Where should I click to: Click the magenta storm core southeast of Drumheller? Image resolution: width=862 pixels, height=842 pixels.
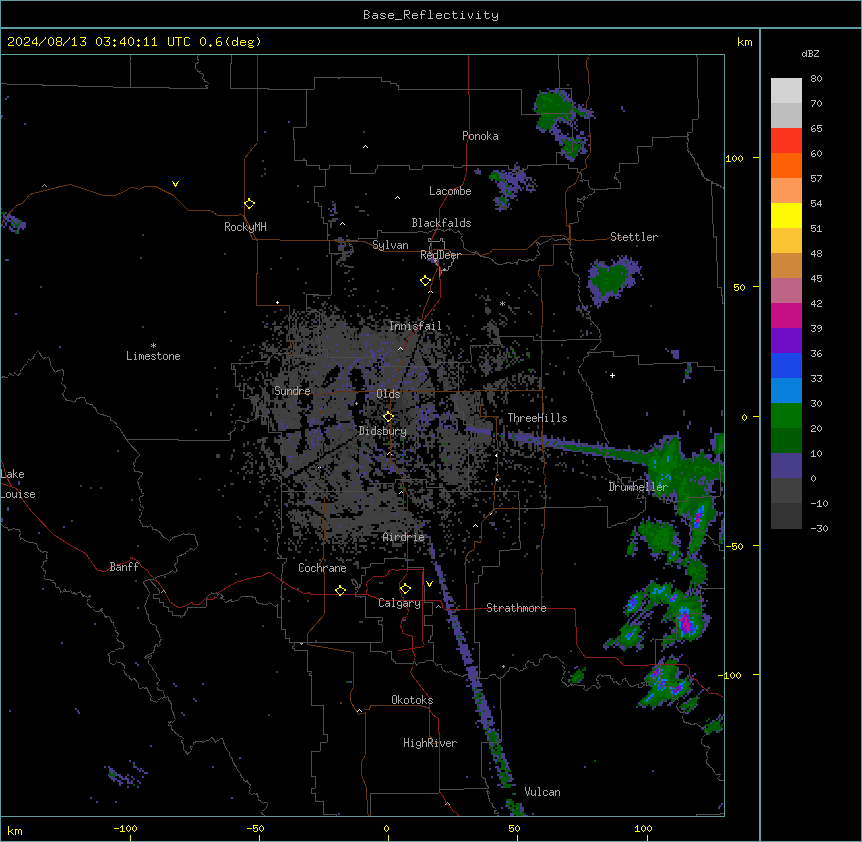(699, 516)
